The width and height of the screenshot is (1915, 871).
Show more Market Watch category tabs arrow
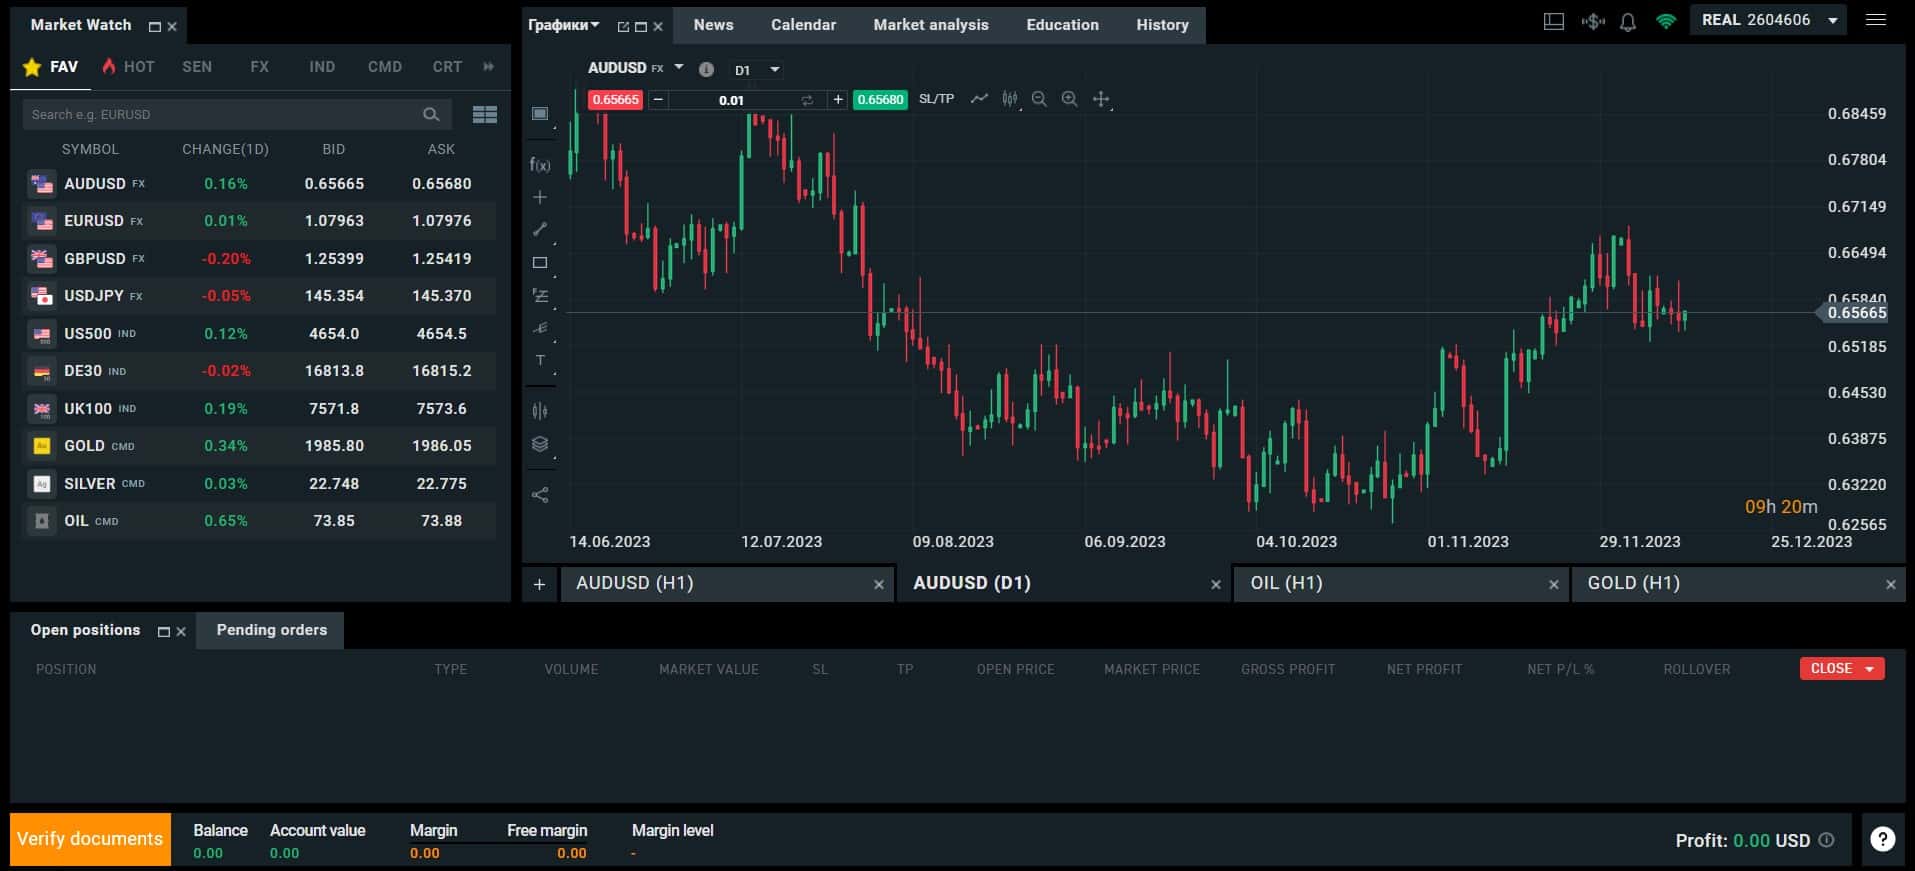pos(489,66)
